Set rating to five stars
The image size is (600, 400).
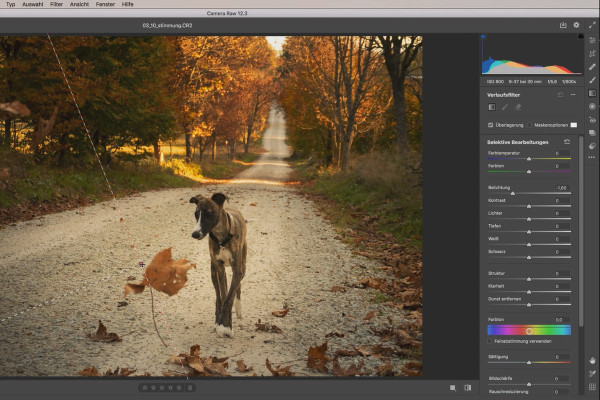click(179, 388)
